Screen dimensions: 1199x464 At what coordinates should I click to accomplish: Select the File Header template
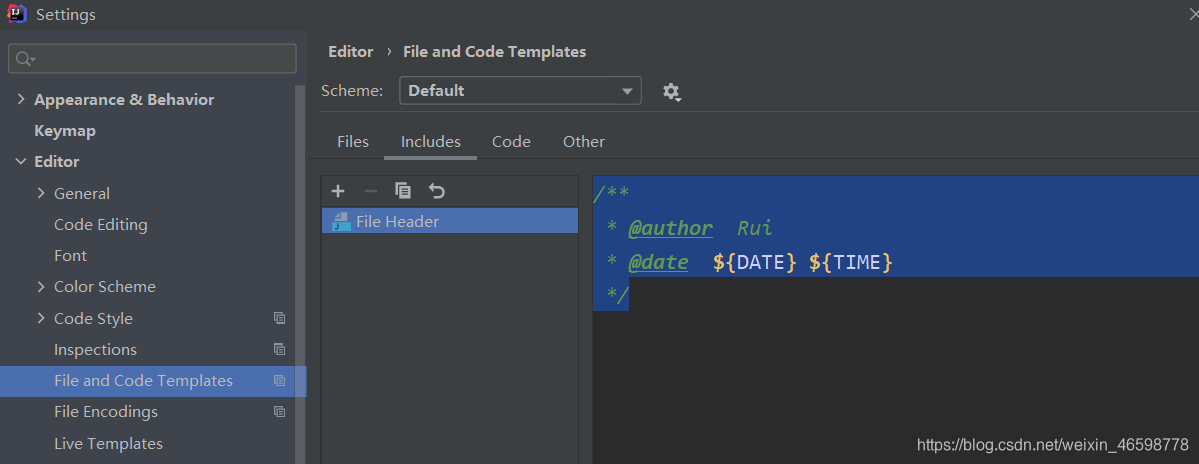450,222
